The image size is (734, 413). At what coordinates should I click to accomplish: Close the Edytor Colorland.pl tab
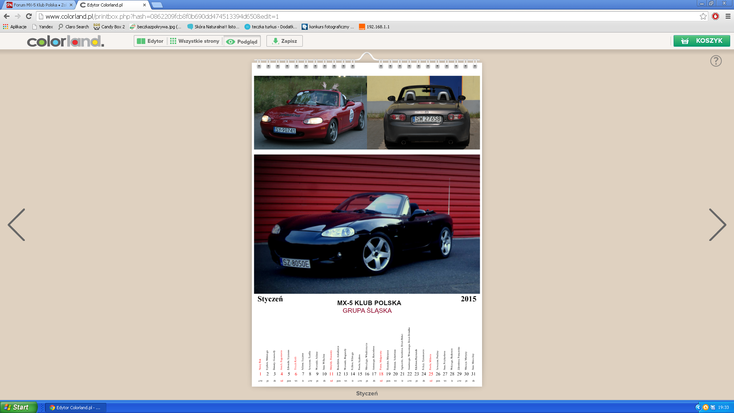[x=144, y=5]
